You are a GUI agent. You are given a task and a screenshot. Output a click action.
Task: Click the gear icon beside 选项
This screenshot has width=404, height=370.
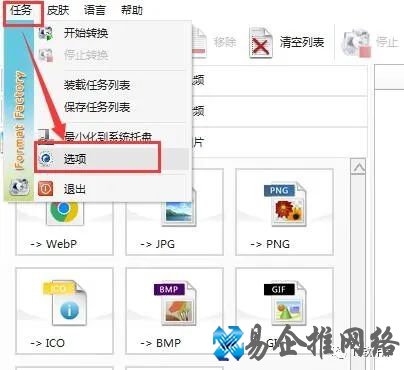click(x=46, y=159)
